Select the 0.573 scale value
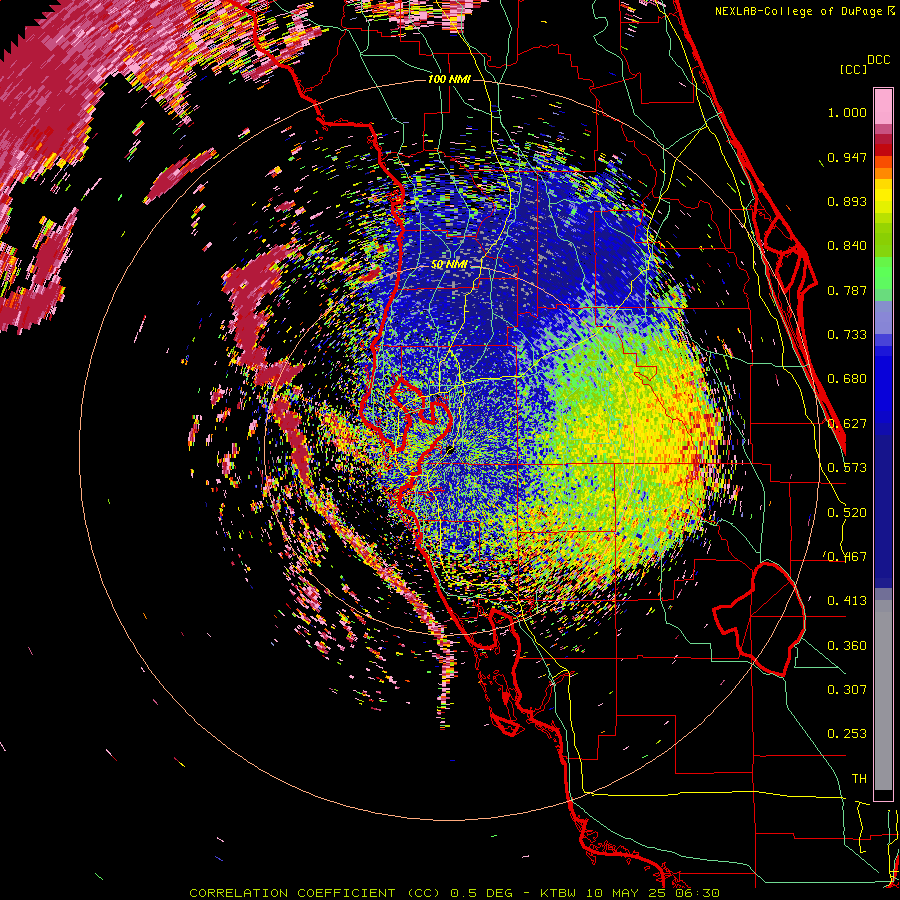The width and height of the screenshot is (900, 900). pos(847,468)
